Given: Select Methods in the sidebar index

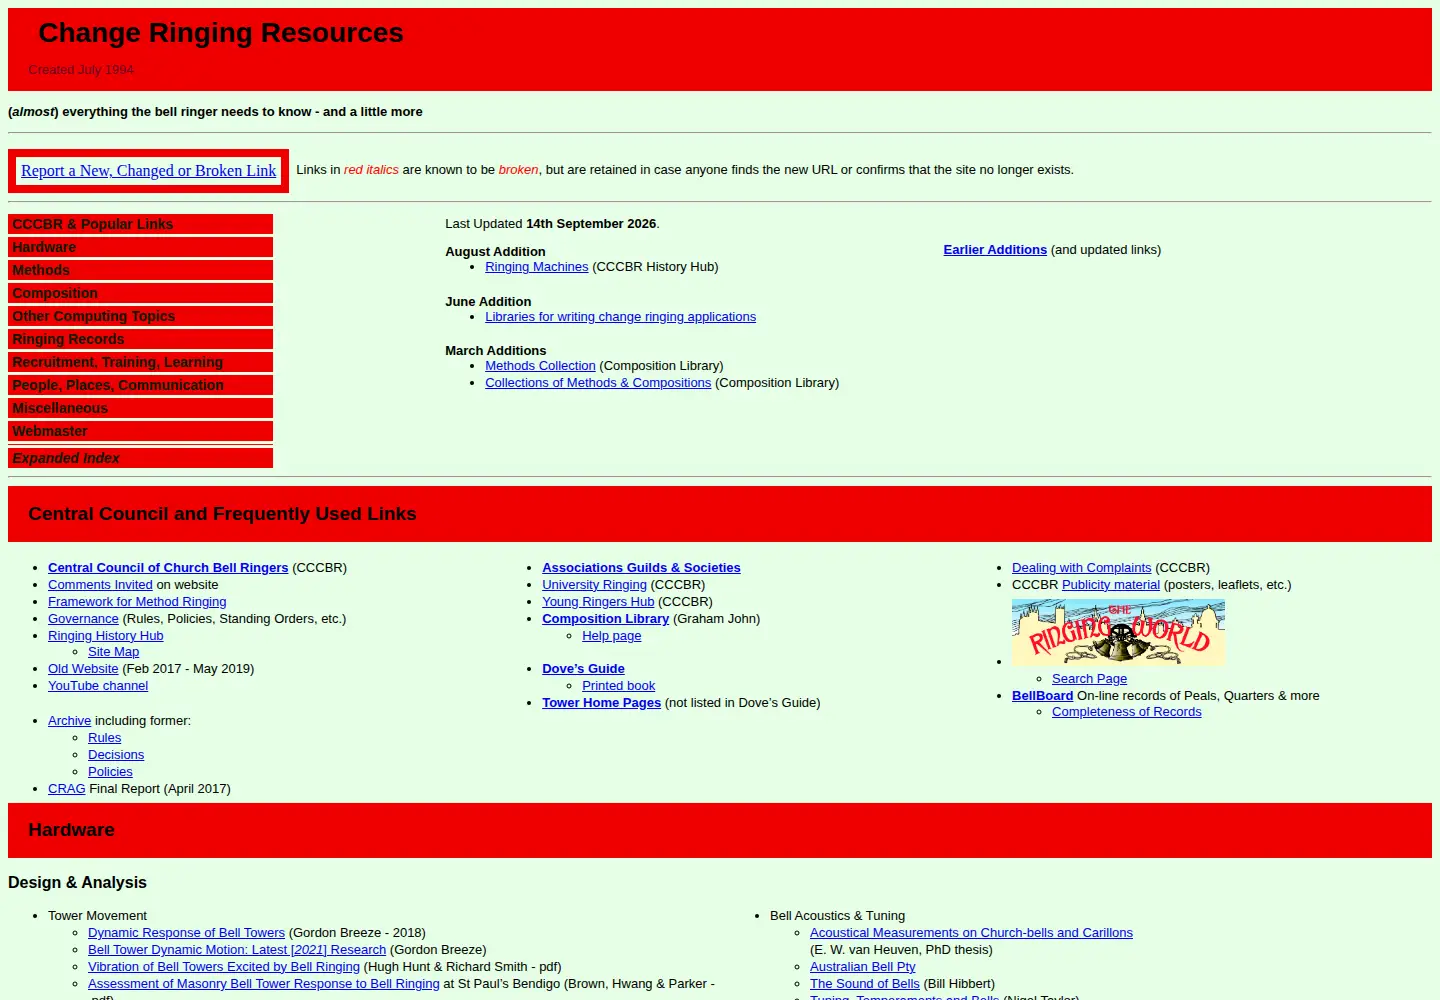Looking at the screenshot, I should (x=140, y=270).
